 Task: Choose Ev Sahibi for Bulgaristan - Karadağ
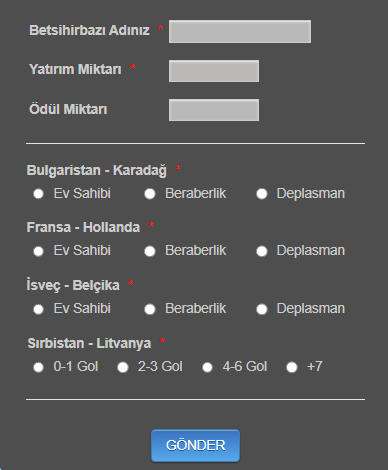tap(38, 194)
